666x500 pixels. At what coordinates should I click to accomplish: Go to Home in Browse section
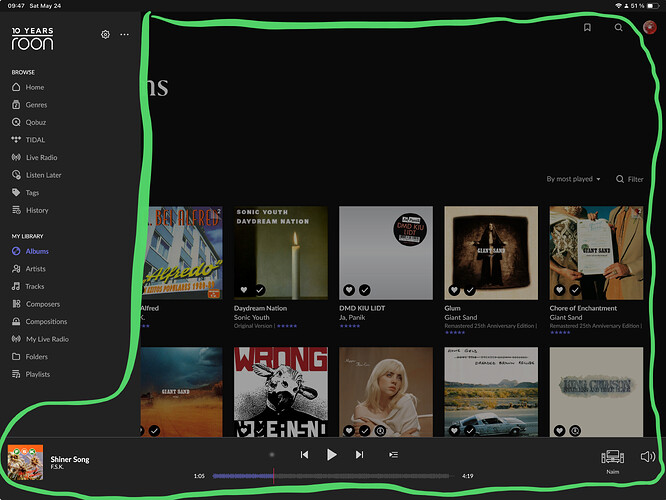(x=28, y=87)
